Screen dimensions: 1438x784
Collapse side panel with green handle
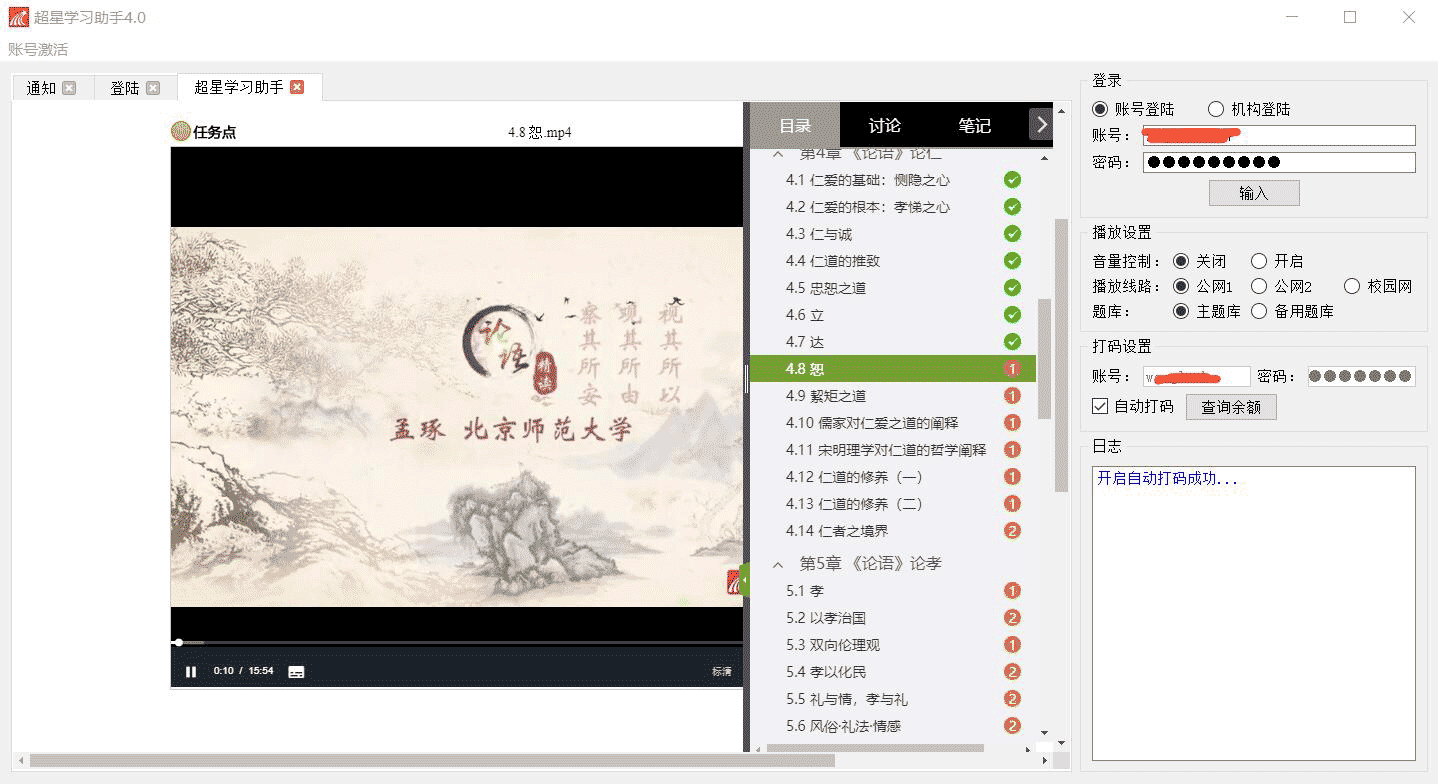(x=744, y=580)
